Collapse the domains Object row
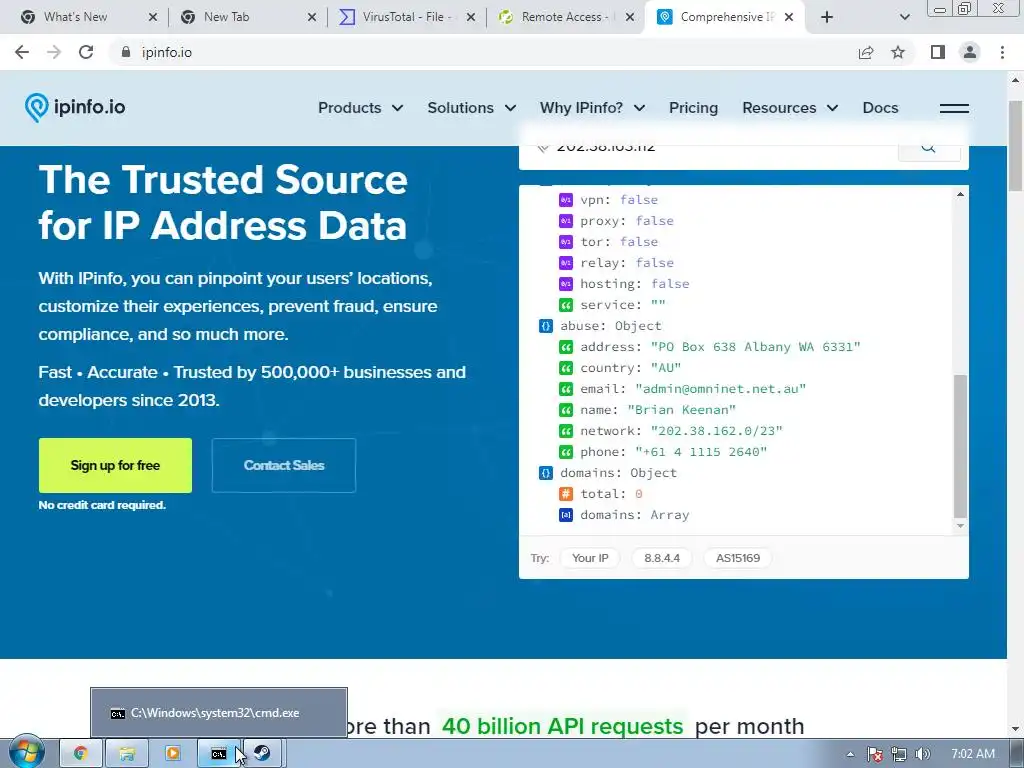This screenshot has height=768, width=1024. (x=607, y=473)
